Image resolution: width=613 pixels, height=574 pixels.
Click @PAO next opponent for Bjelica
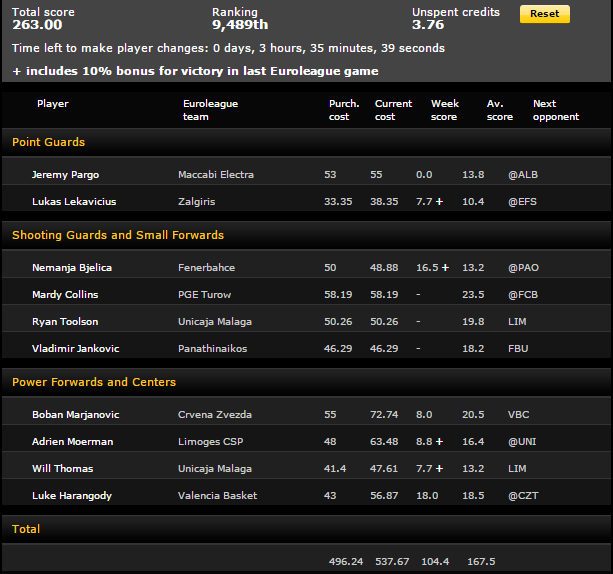click(523, 268)
